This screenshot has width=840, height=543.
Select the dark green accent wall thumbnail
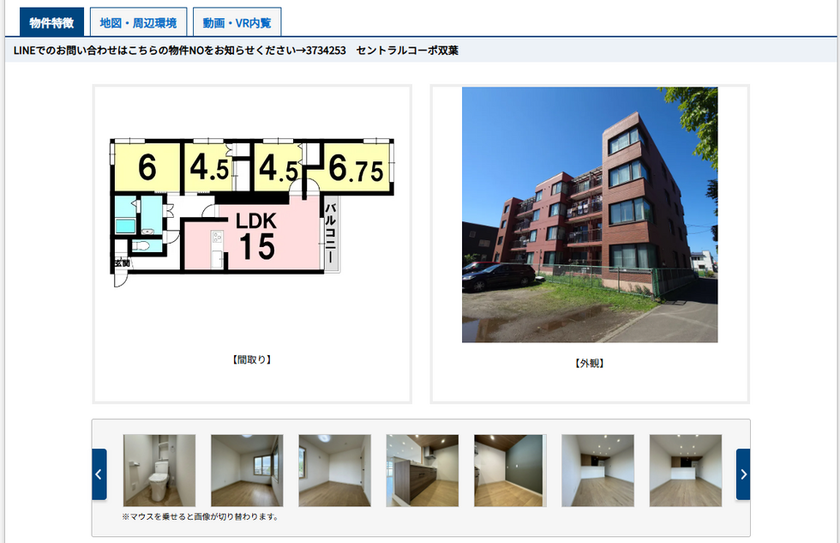(509, 470)
